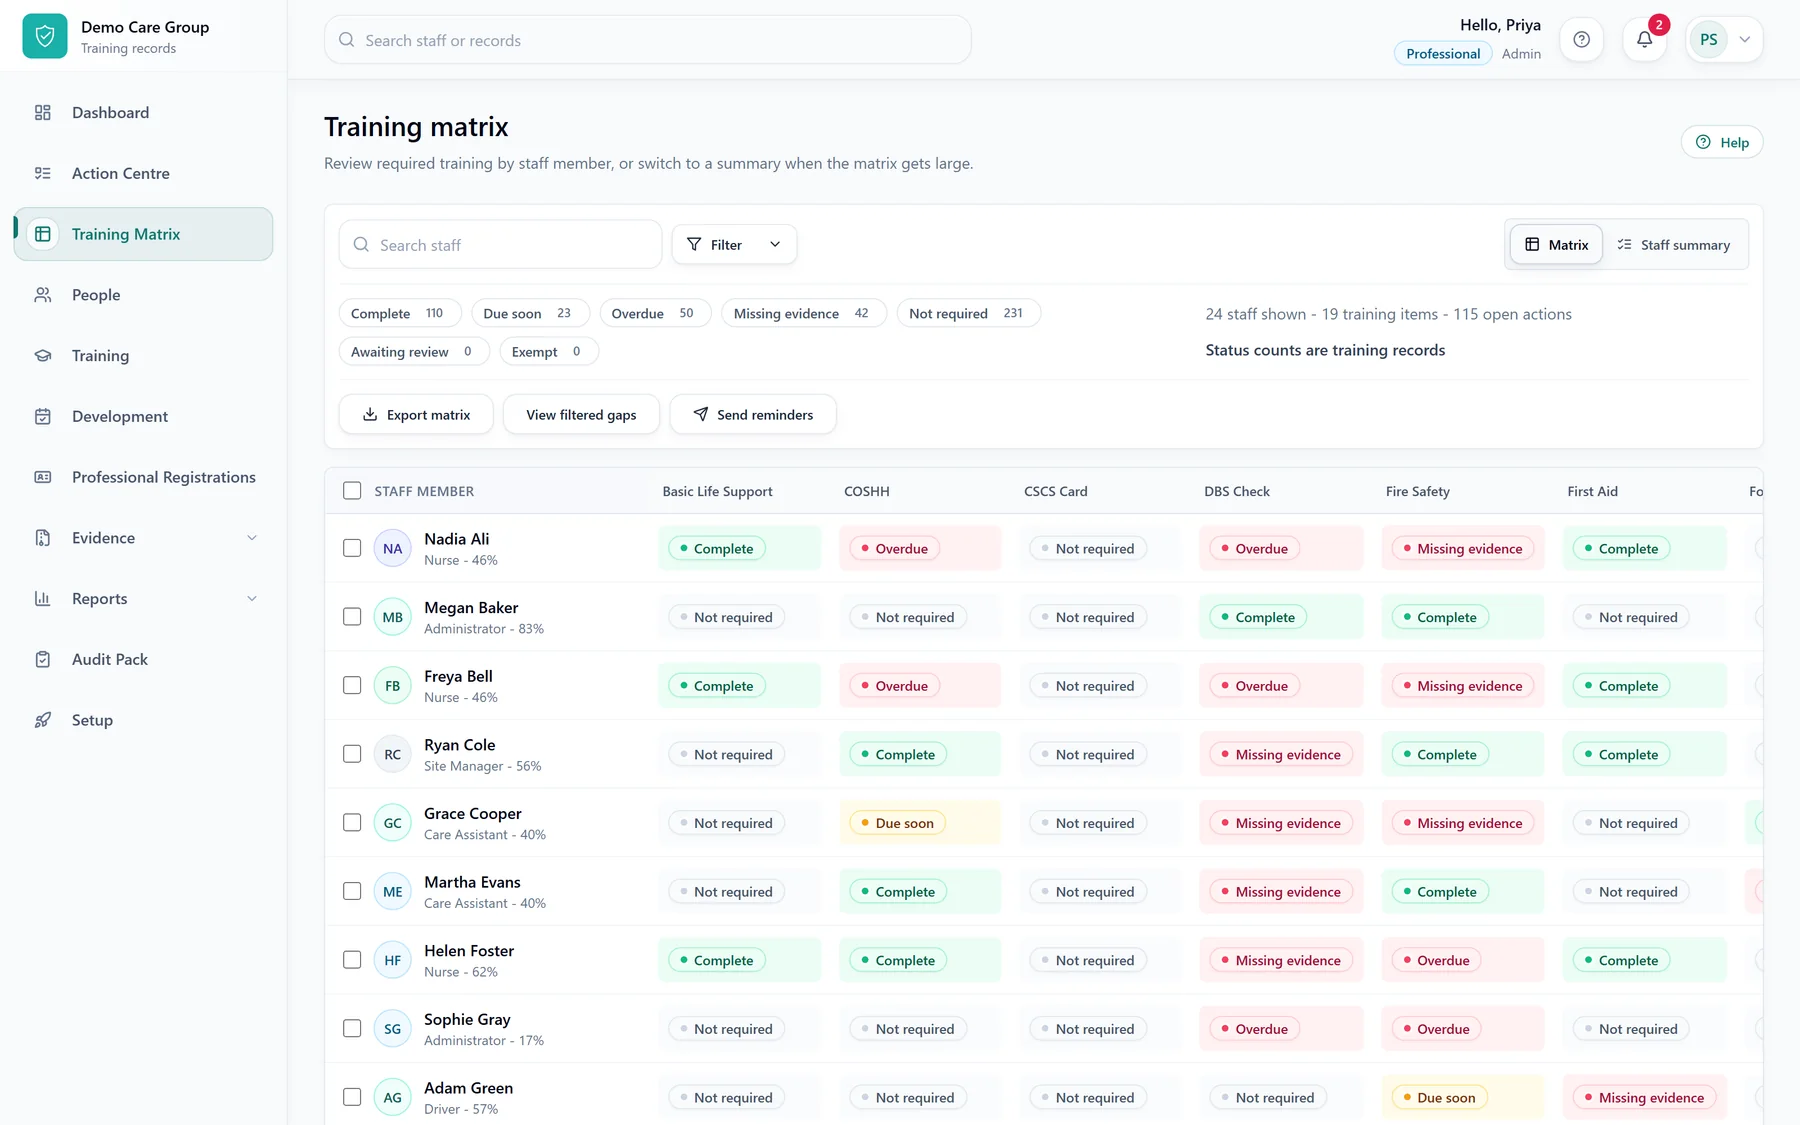1800x1125 pixels.
Task: Go to Action Centre page
Action: point(143,173)
